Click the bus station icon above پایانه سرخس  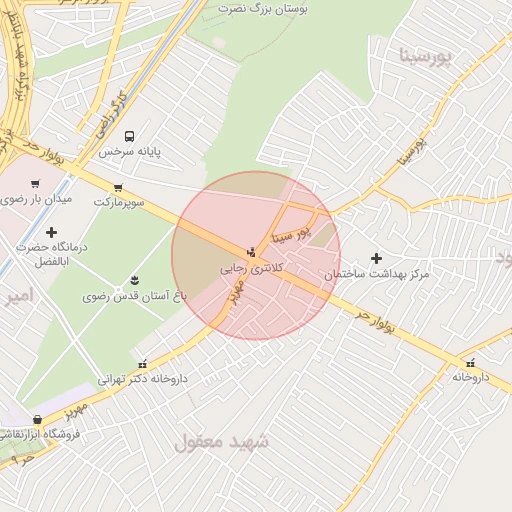pyautogui.click(x=129, y=136)
